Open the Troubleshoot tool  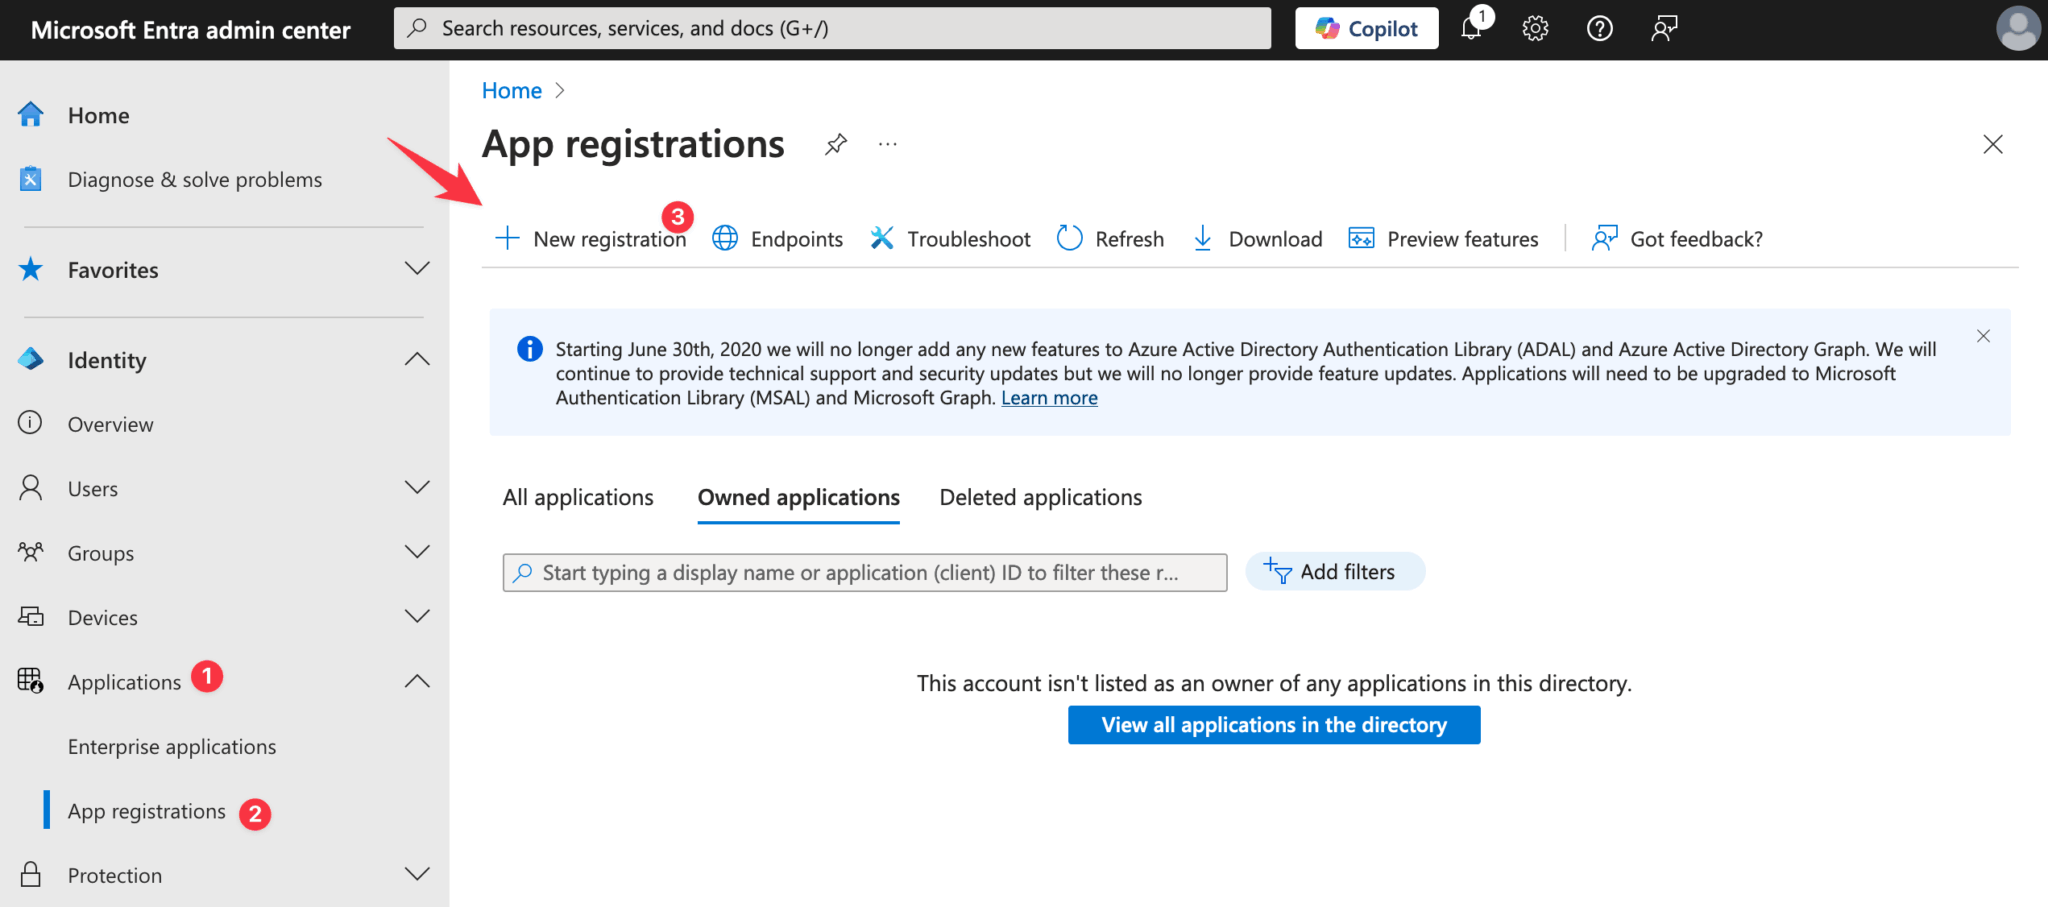point(950,239)
